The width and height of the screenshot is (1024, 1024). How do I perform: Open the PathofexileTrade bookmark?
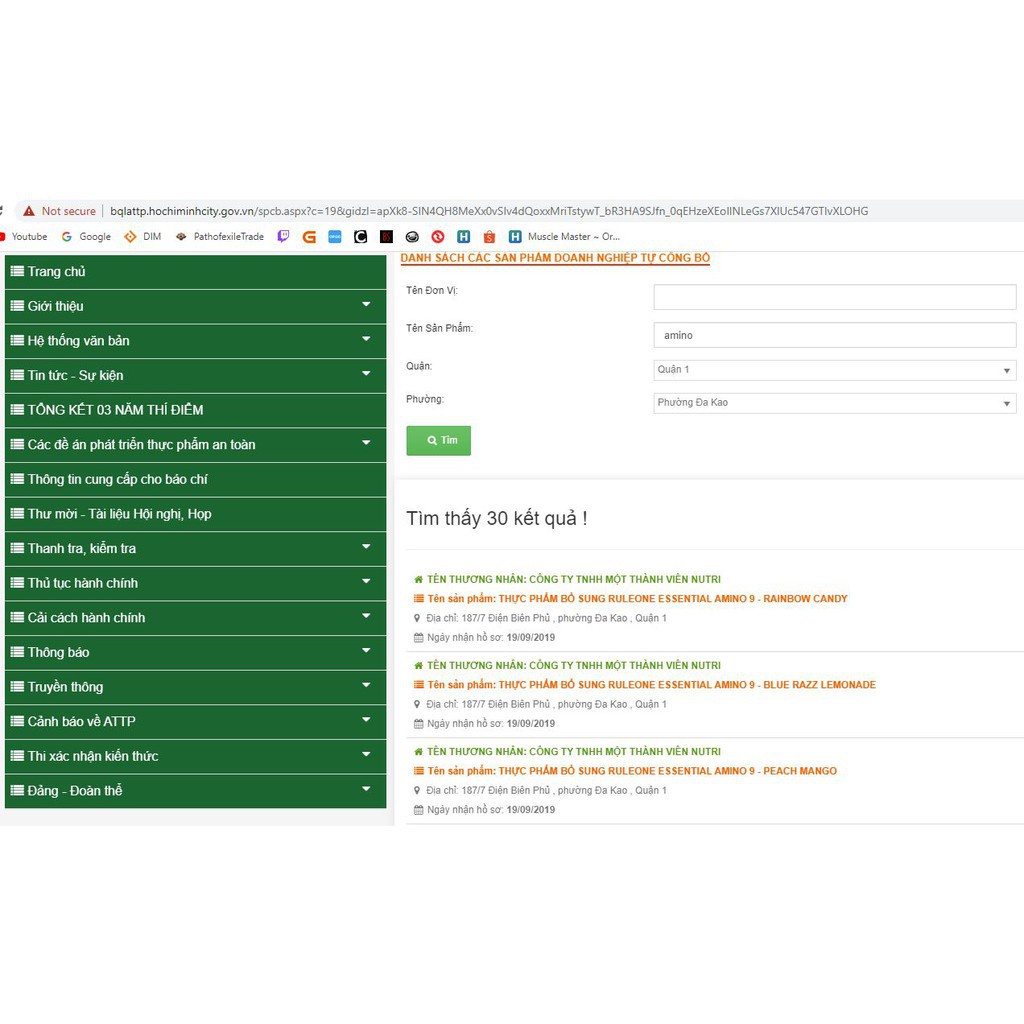[x=220, y=237]
